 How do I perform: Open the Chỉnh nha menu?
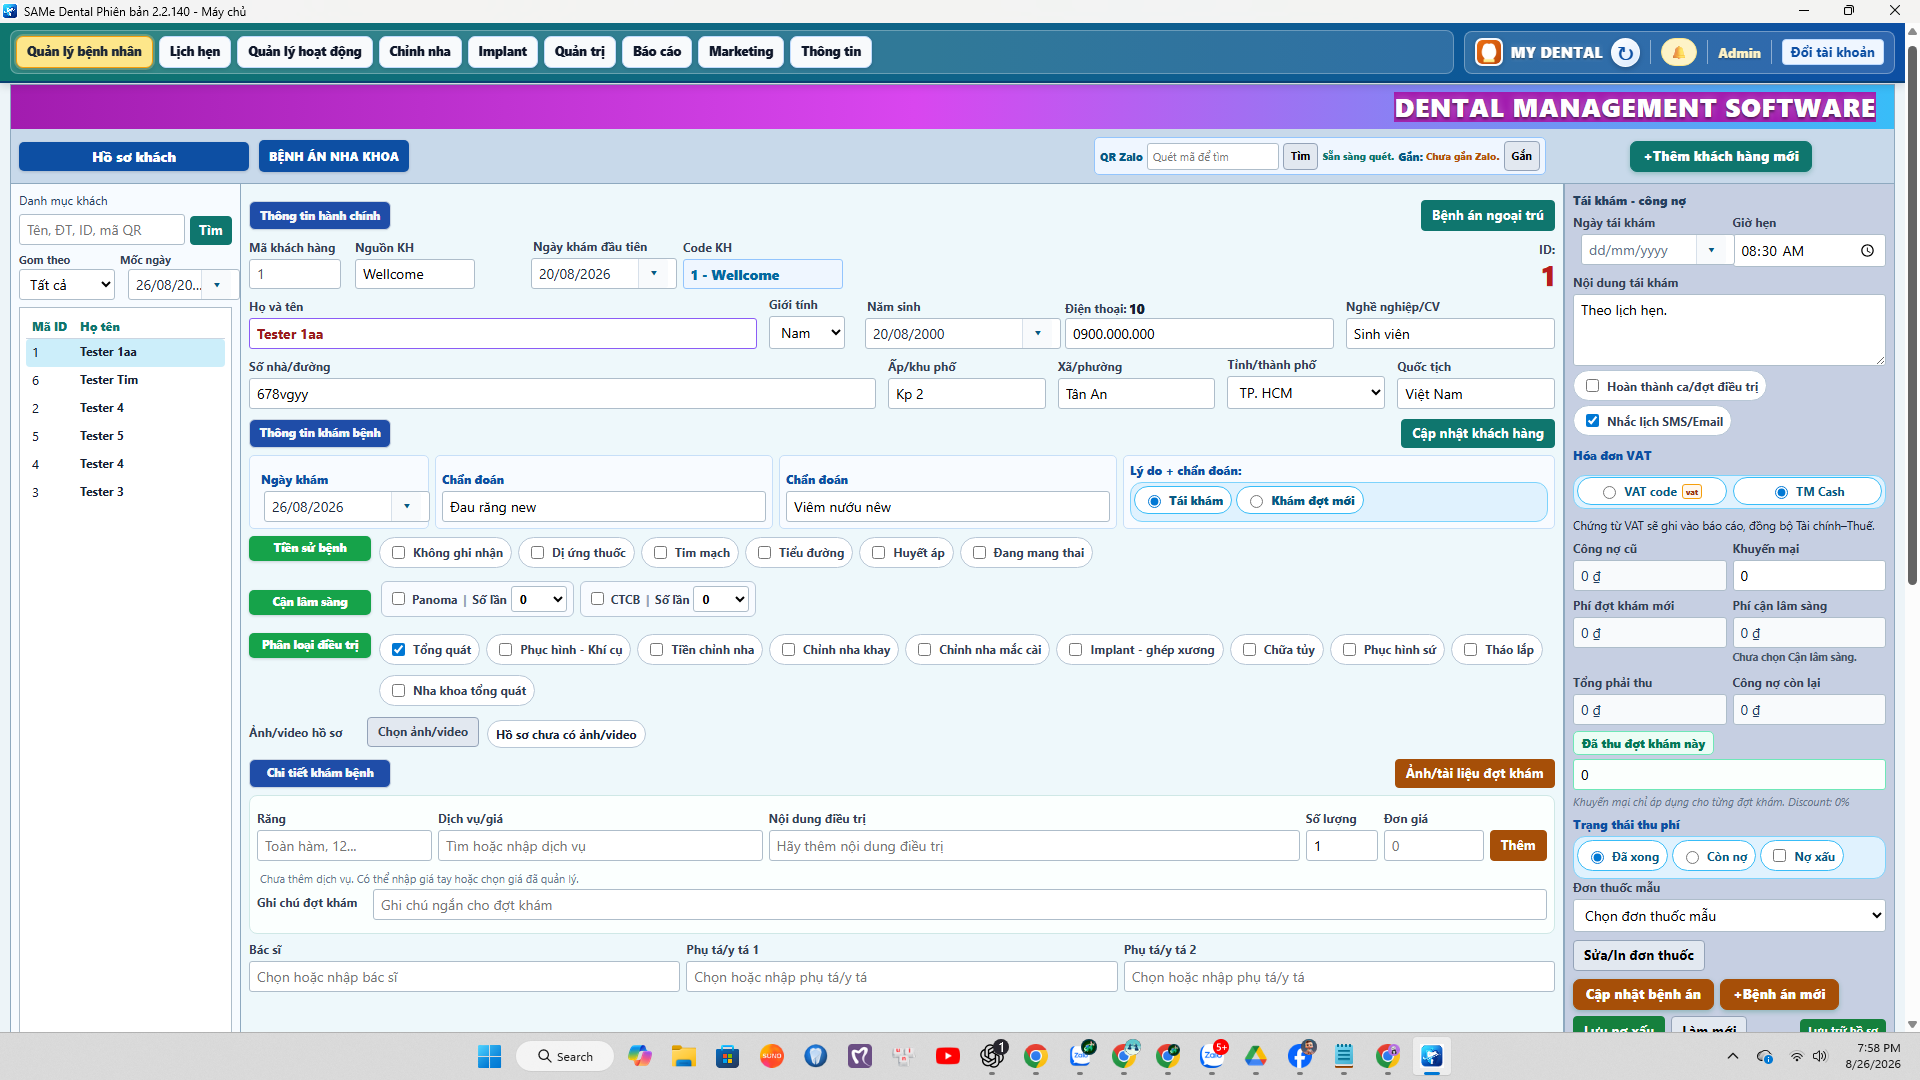420,52
